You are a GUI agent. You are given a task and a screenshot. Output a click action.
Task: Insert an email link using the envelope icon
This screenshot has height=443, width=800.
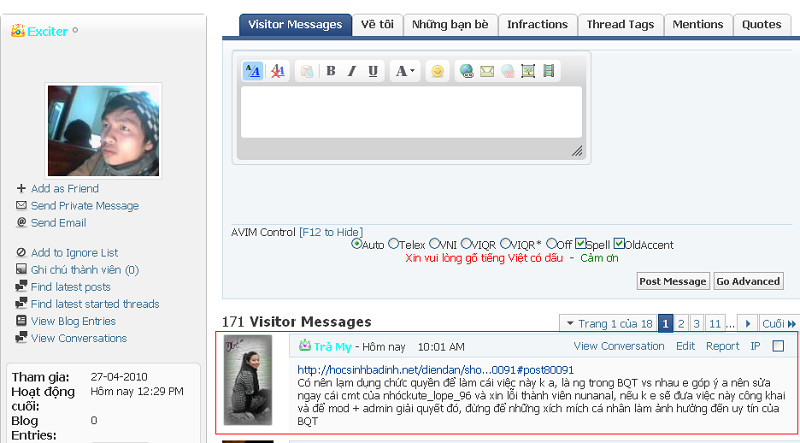[x=487, y=71]
